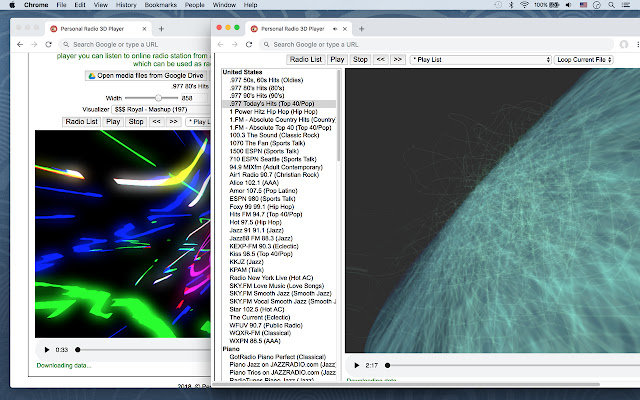Play the audio player in background window

[x=47, y=350]
